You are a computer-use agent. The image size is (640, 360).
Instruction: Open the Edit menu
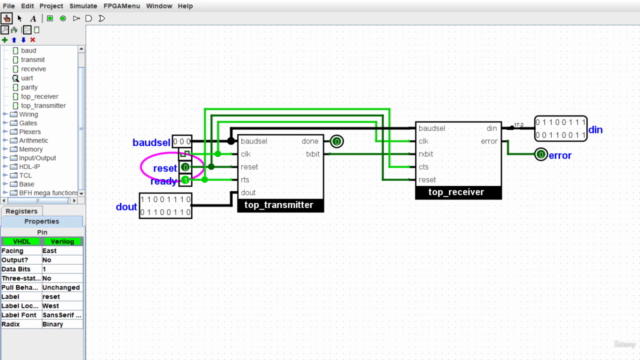pyautogui.click(x=27, y=6)
